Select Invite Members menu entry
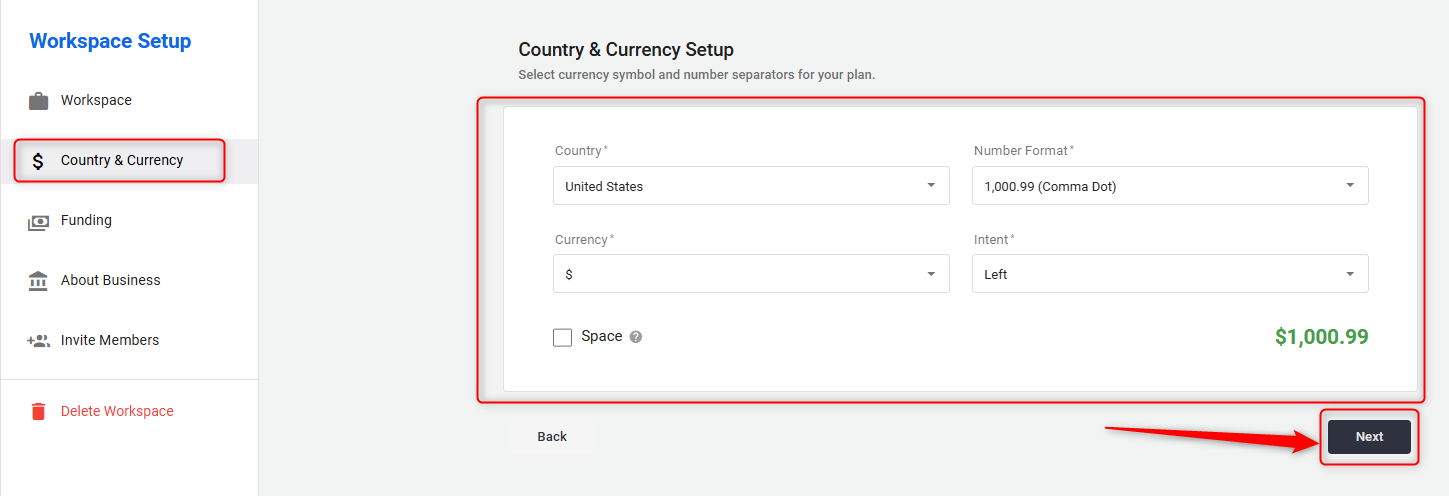The height and width of the screenshot is (496, 1449). coord(110,340)
